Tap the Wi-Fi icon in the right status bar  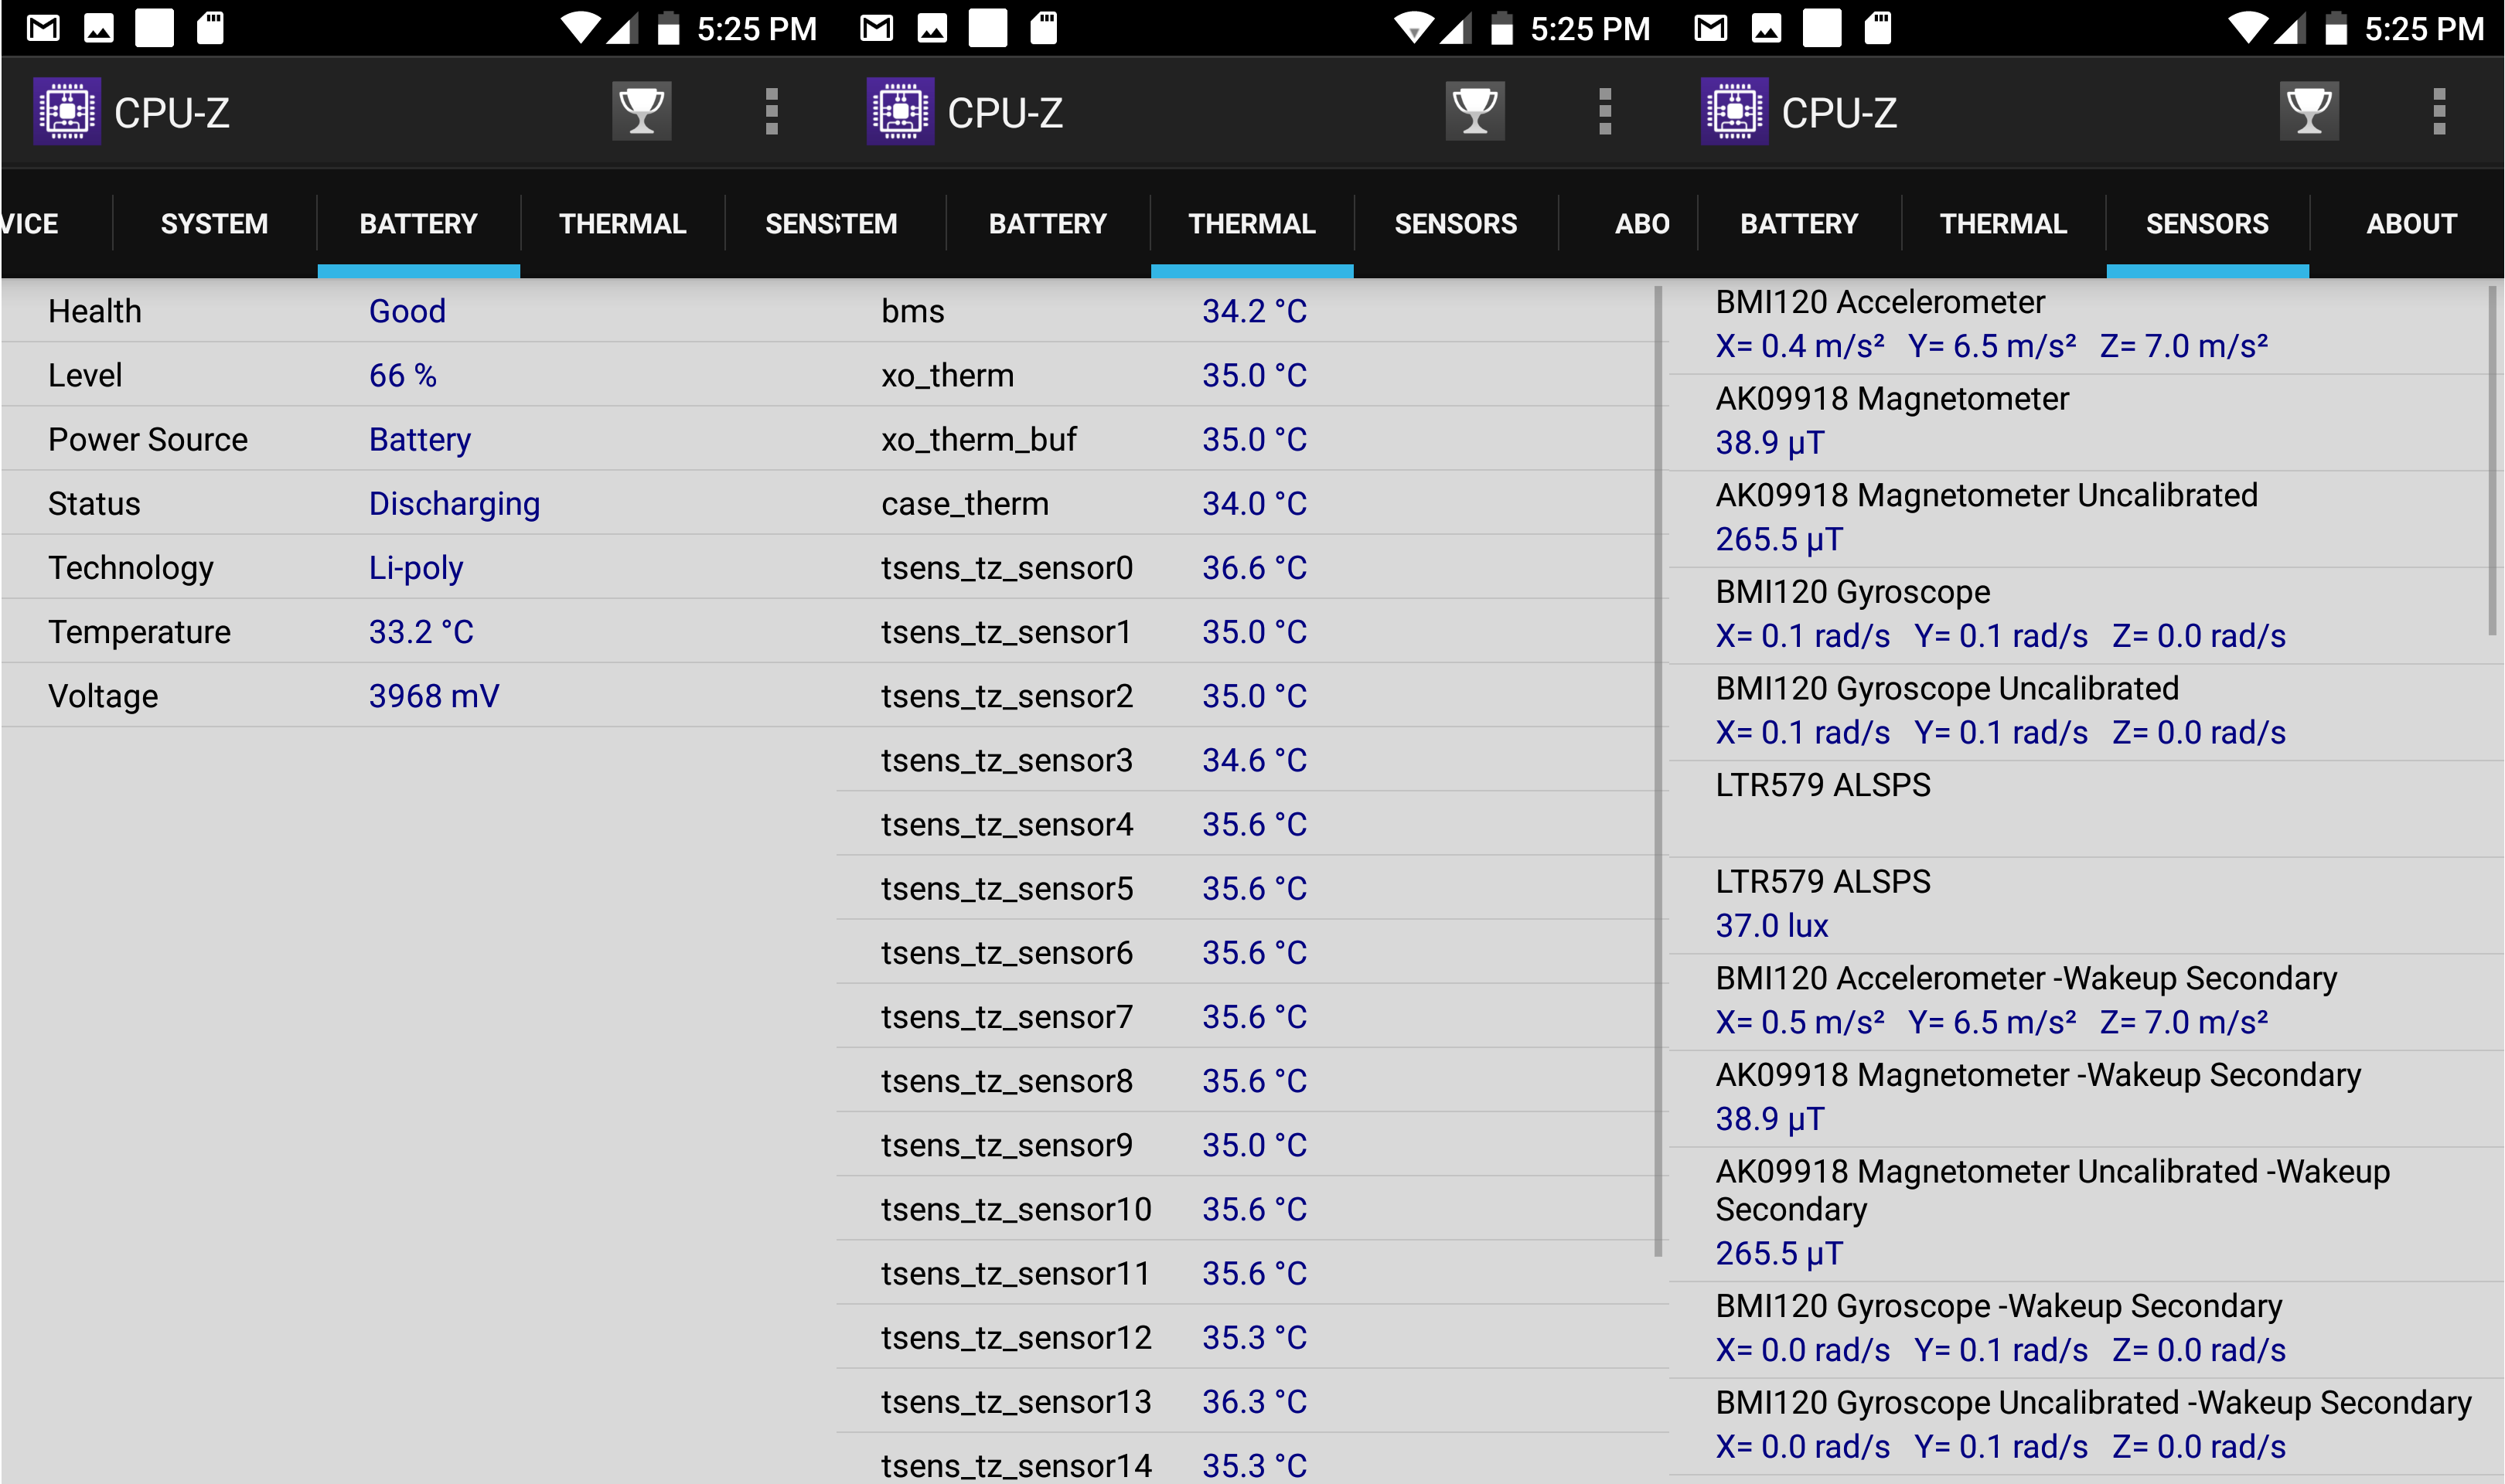tap(2247, 28)
